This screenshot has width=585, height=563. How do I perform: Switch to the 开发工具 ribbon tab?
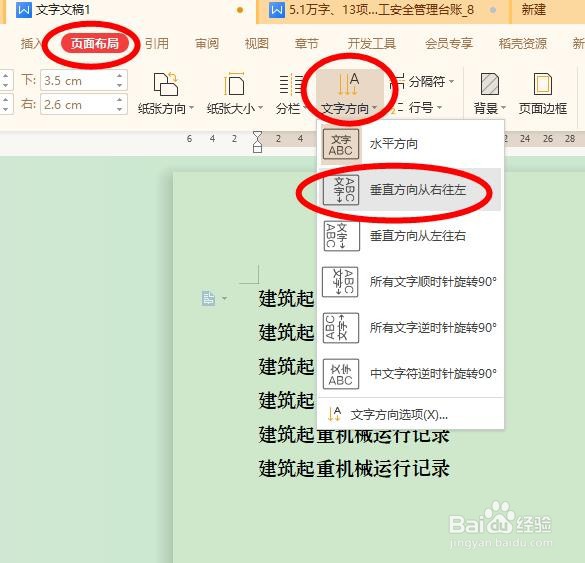click(372, 44)
